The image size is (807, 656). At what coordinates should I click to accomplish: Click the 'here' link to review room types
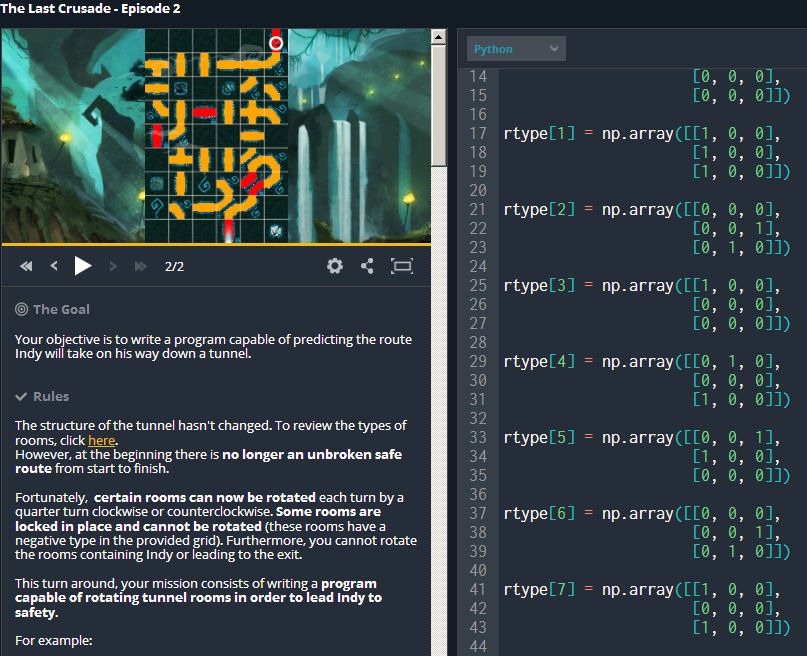(x=101, y=440)
